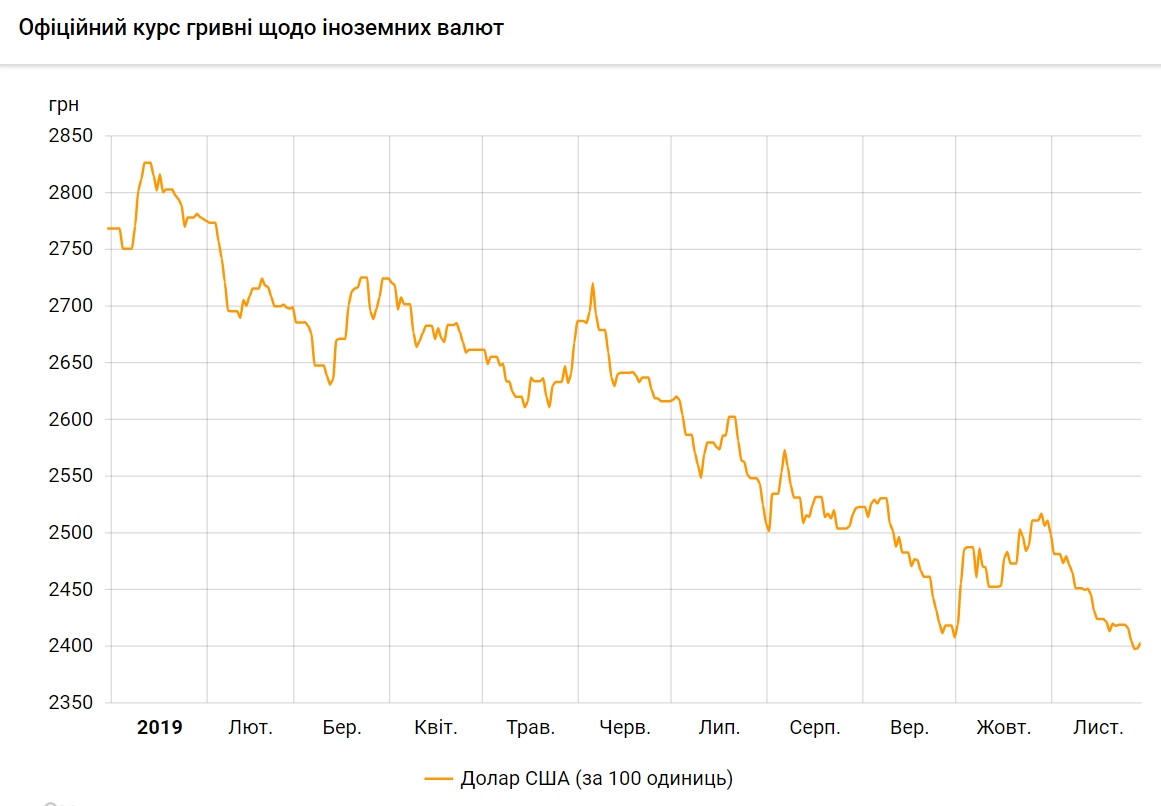
Task: Select the Лист. month axis label
Action: (1097, 728)
